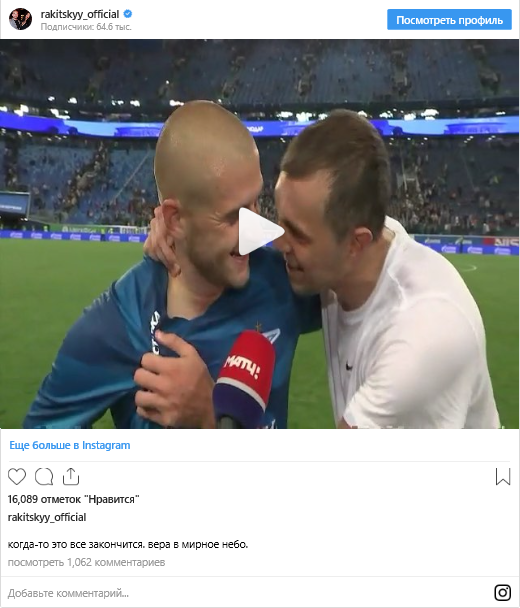The width and height of the screenshot is (520, 608).
Task: Save the post with the bookmark icon
Action: coord(503,477)
